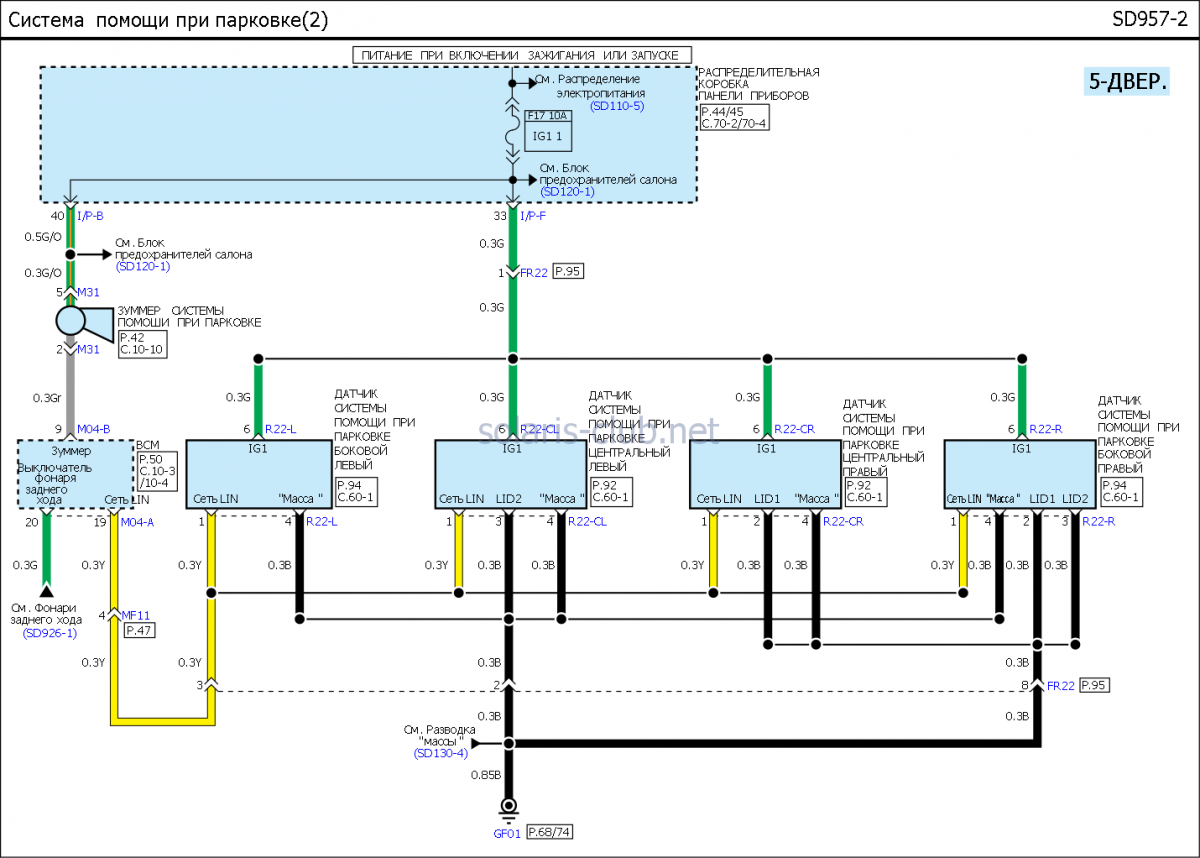Click the FR22 label at pin 8

[1060, 686]
